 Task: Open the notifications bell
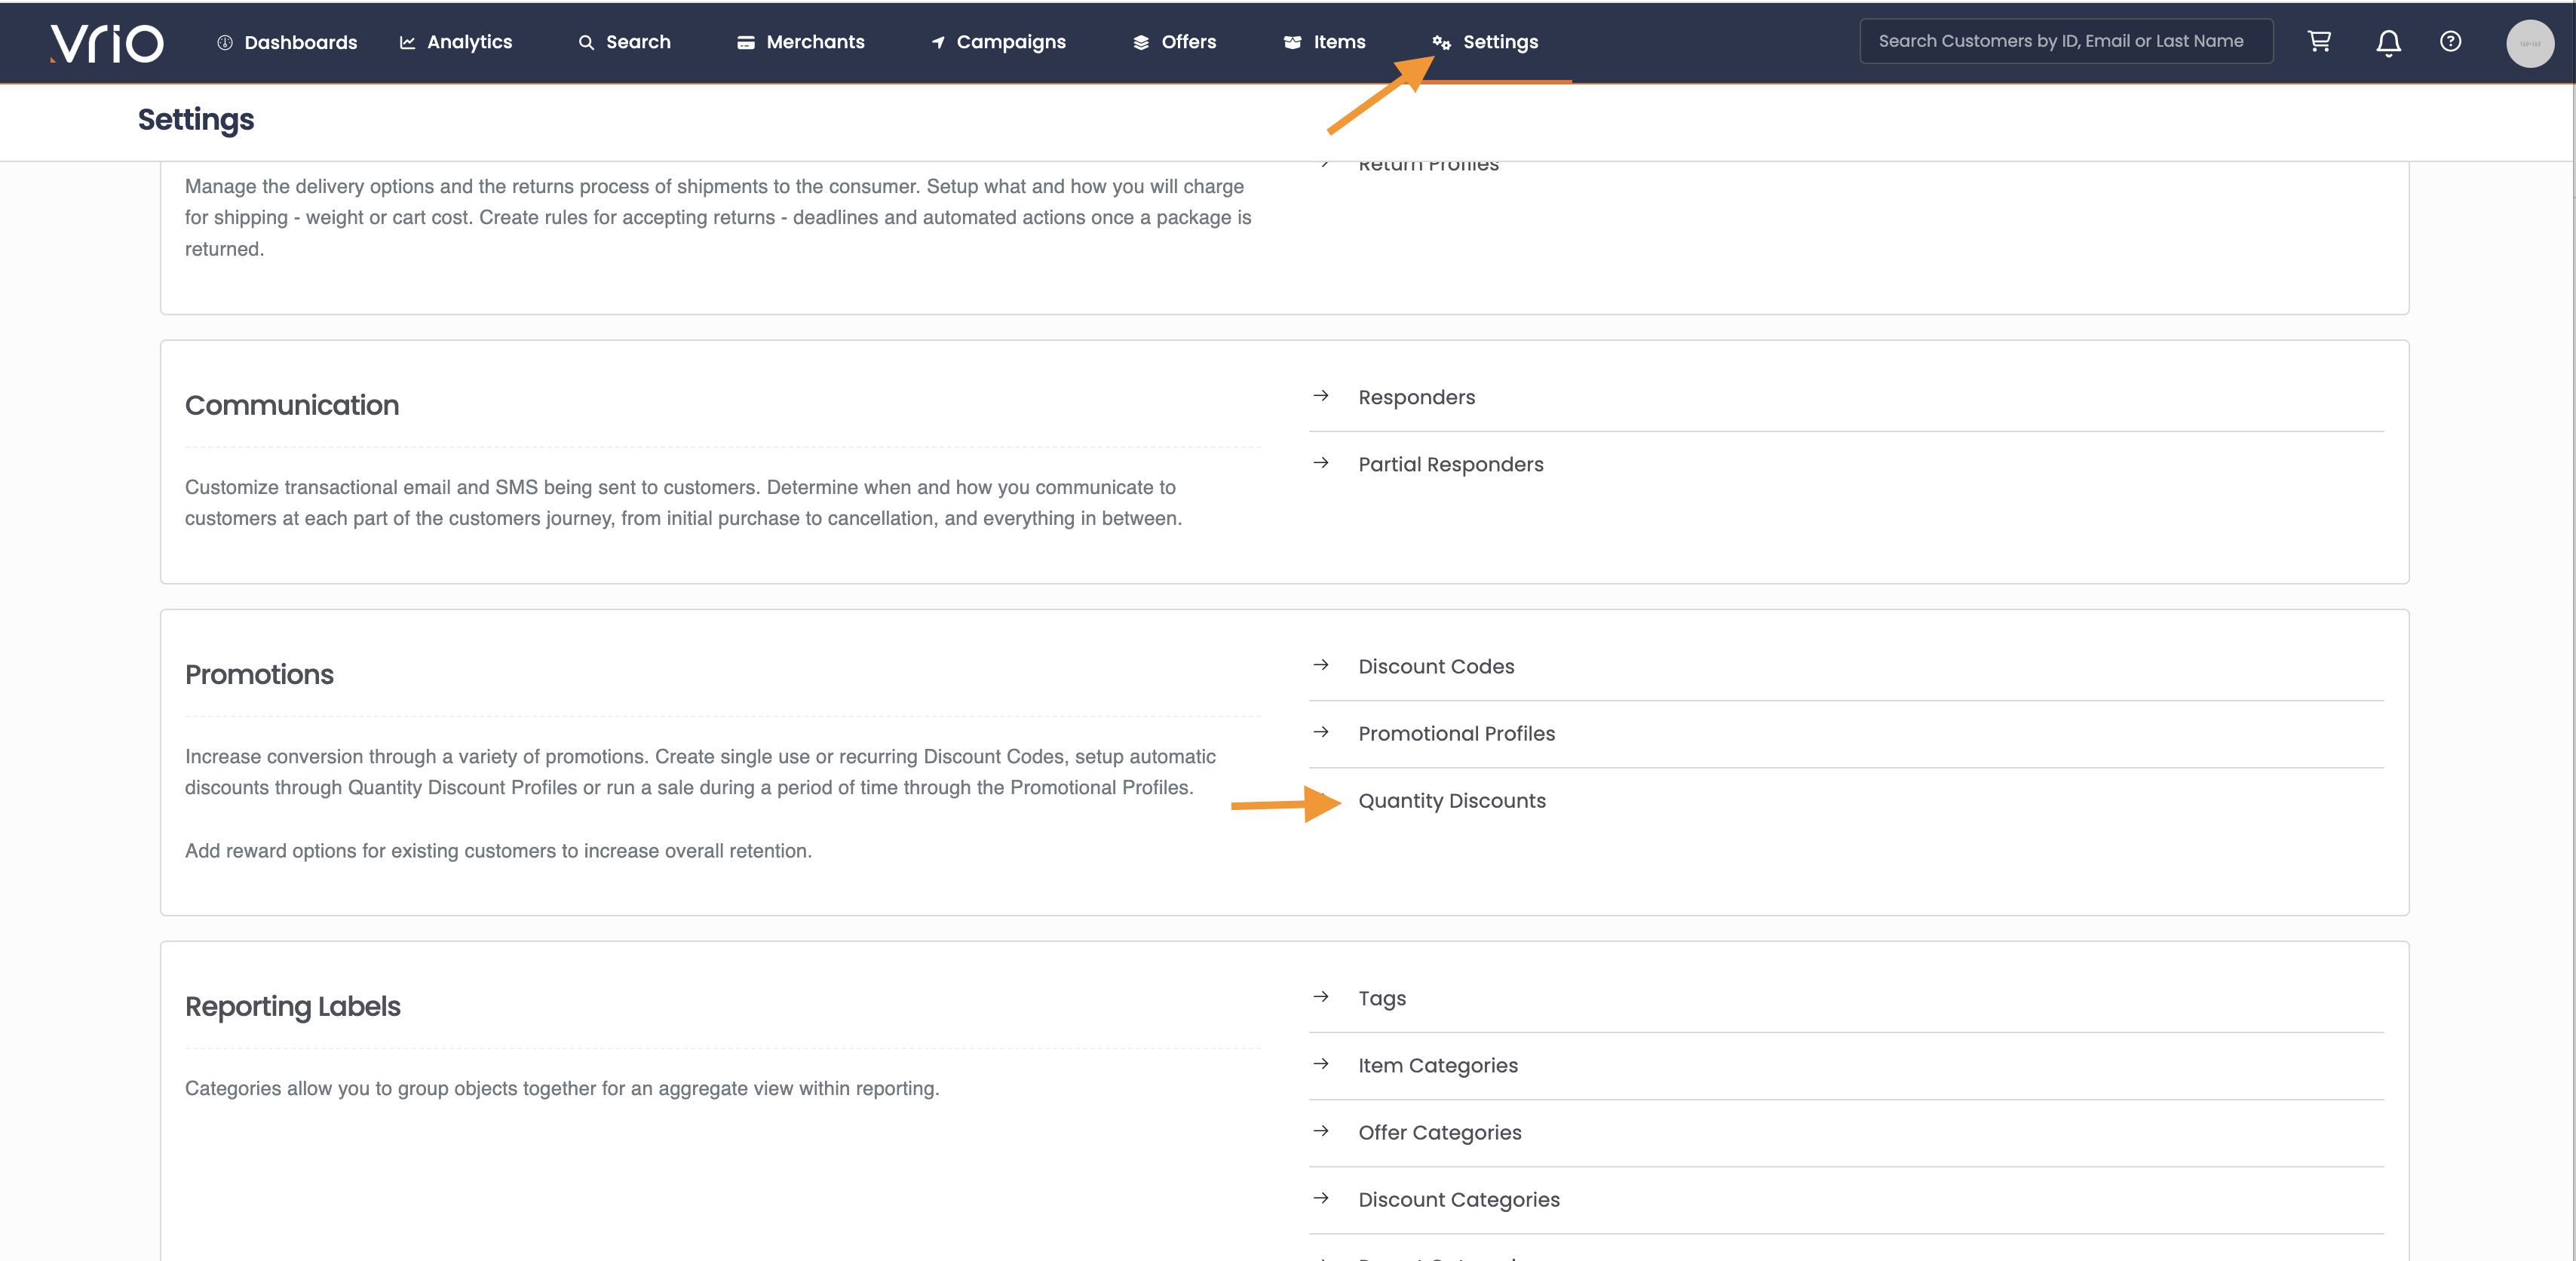(2389, 43)
